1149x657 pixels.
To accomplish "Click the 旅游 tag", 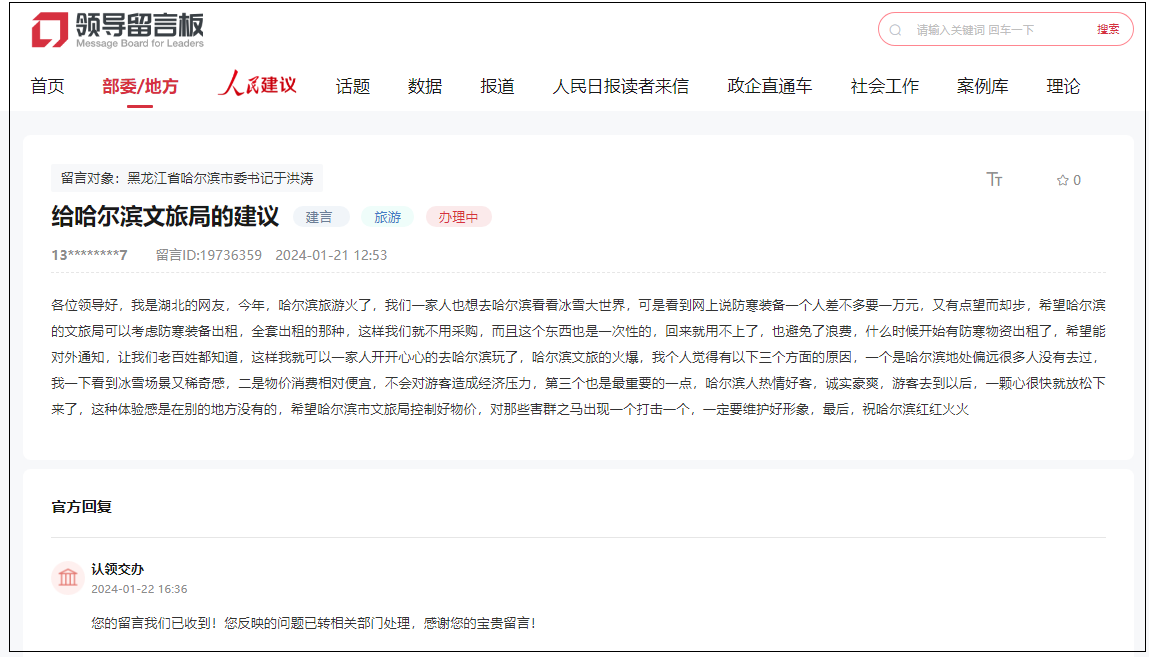I will click(x=388, y=218).
